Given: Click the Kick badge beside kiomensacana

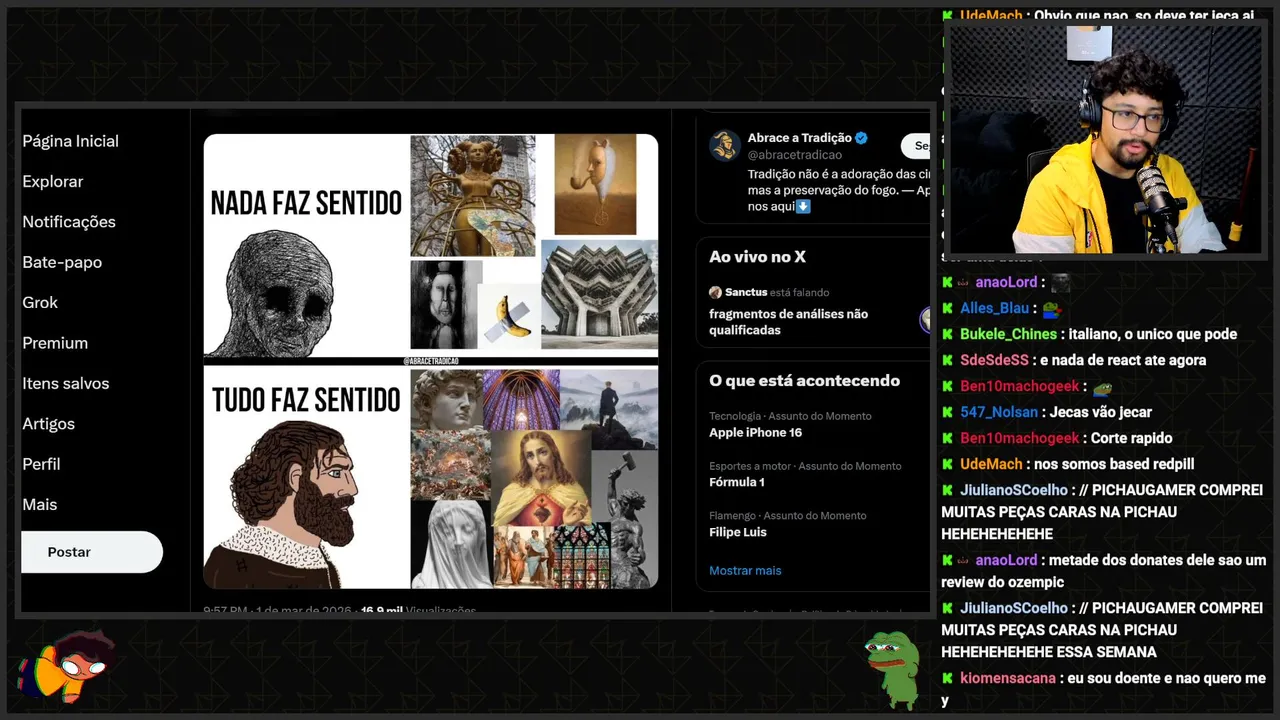Looking at the screenshot, I should click(947, 678).
